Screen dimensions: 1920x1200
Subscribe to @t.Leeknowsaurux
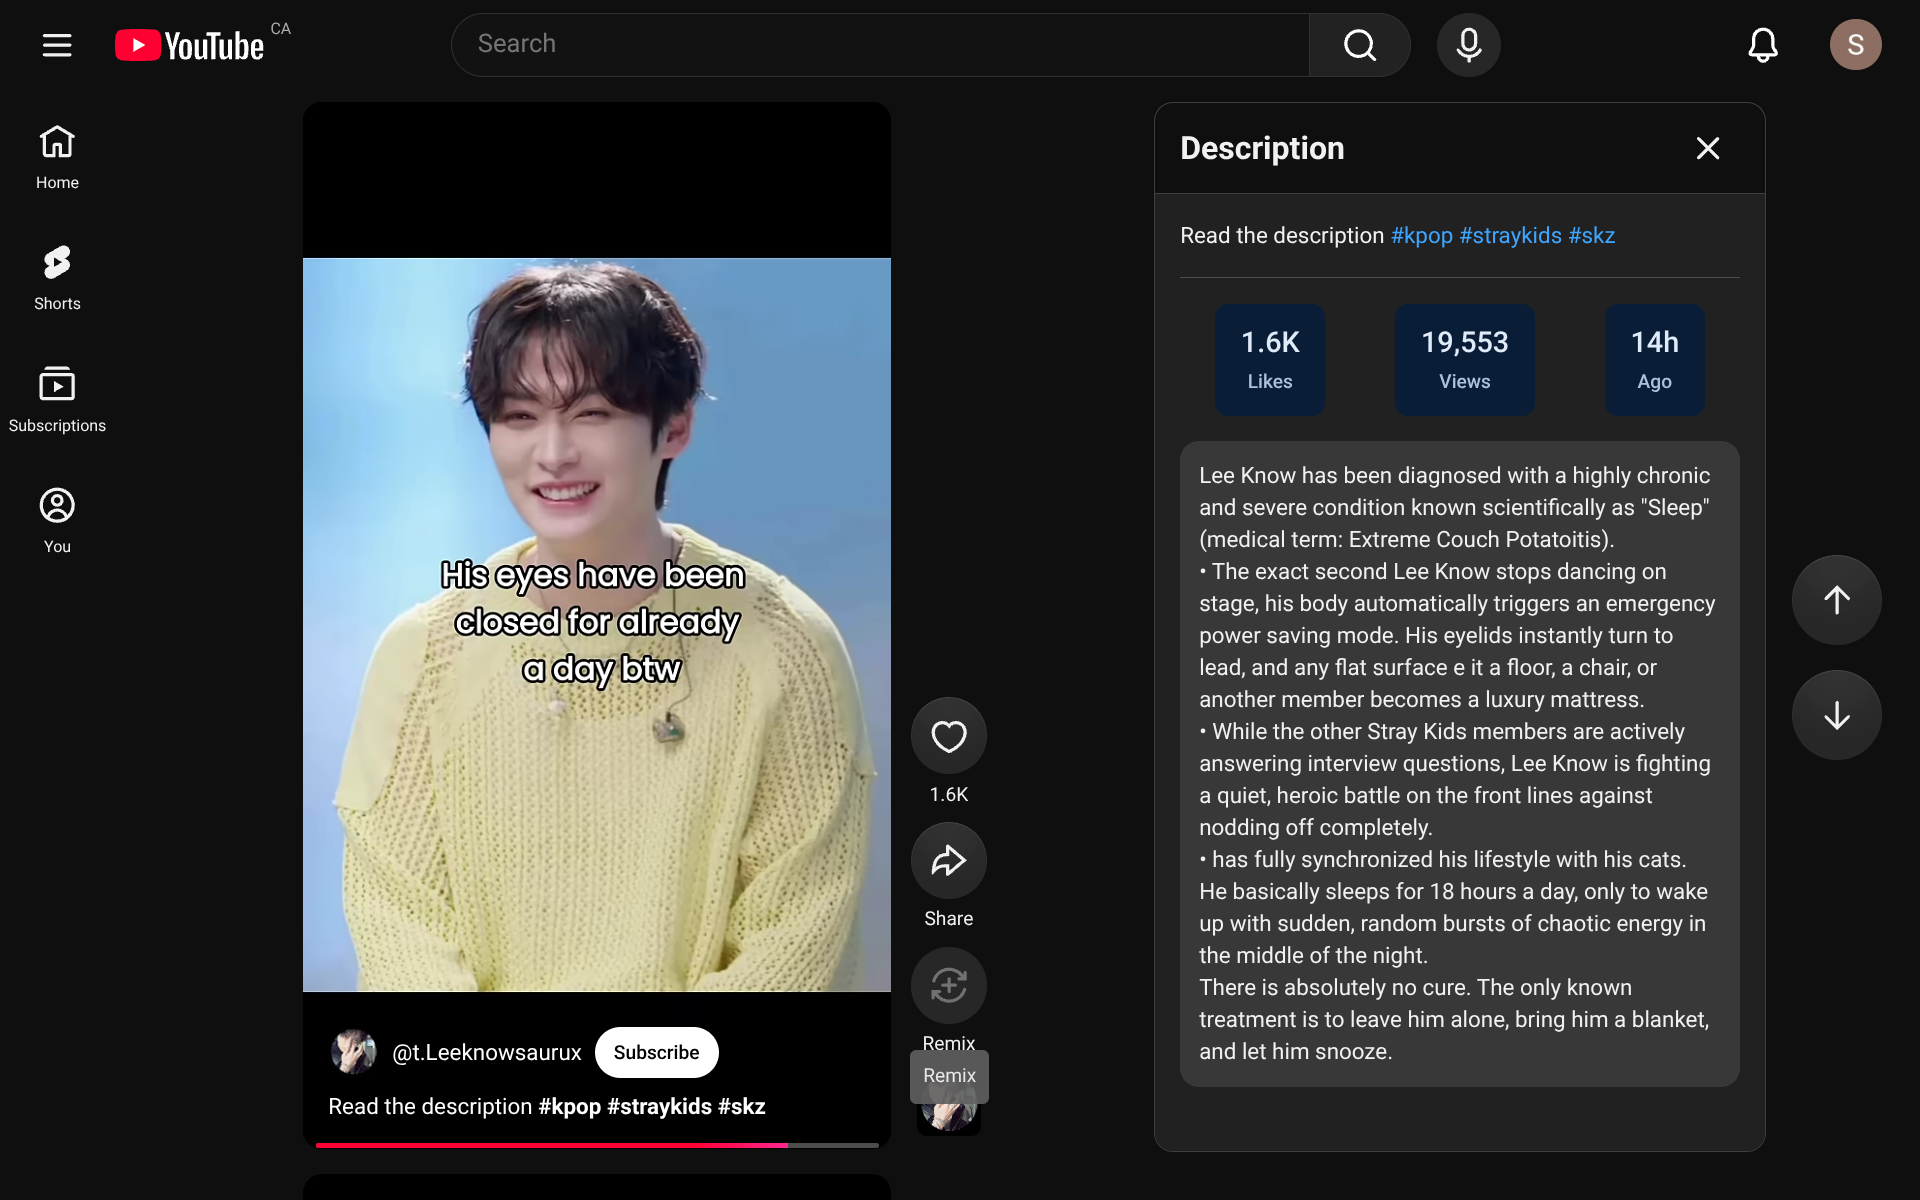(x=656, y=1052)
